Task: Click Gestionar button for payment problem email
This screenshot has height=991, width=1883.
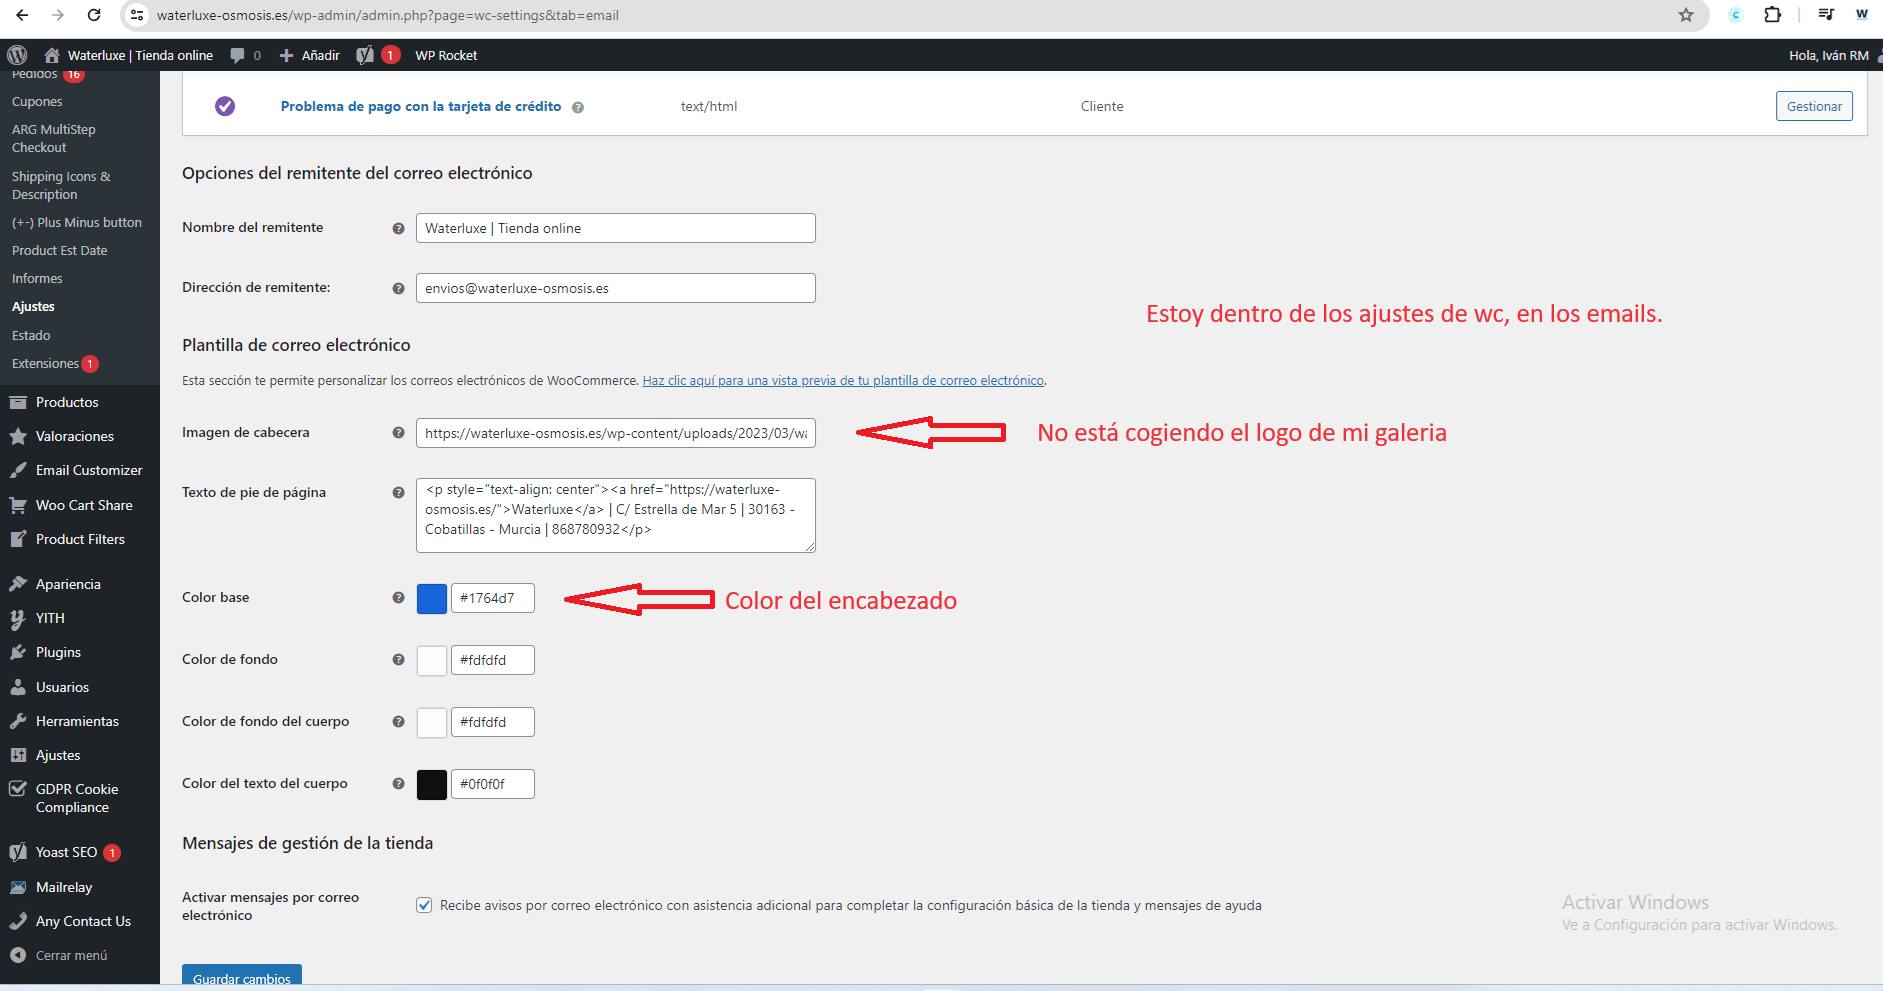Action: tap(1814, 106)
